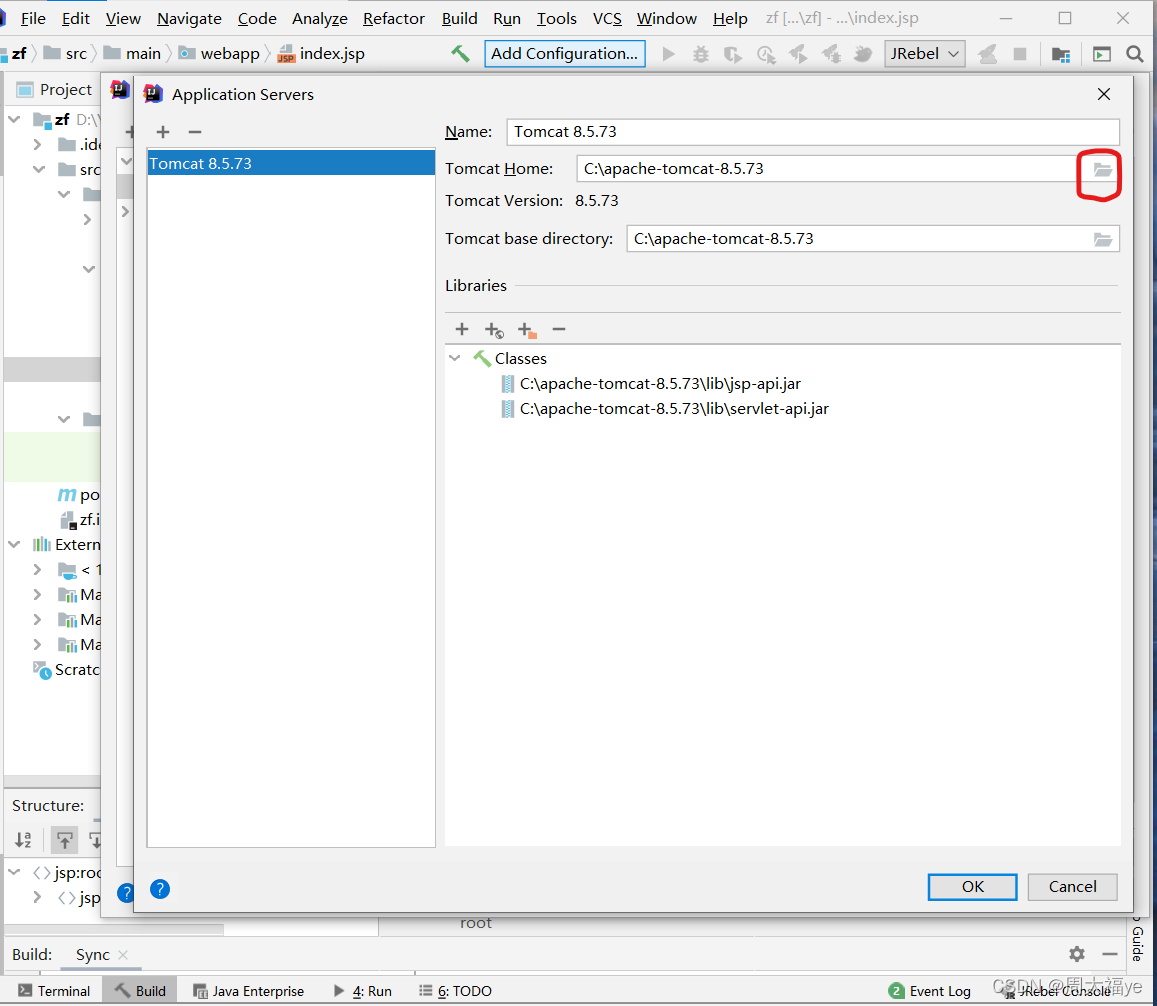
Task: Open the Java Enterprise tool window
Action: click(x=249, y=991)
